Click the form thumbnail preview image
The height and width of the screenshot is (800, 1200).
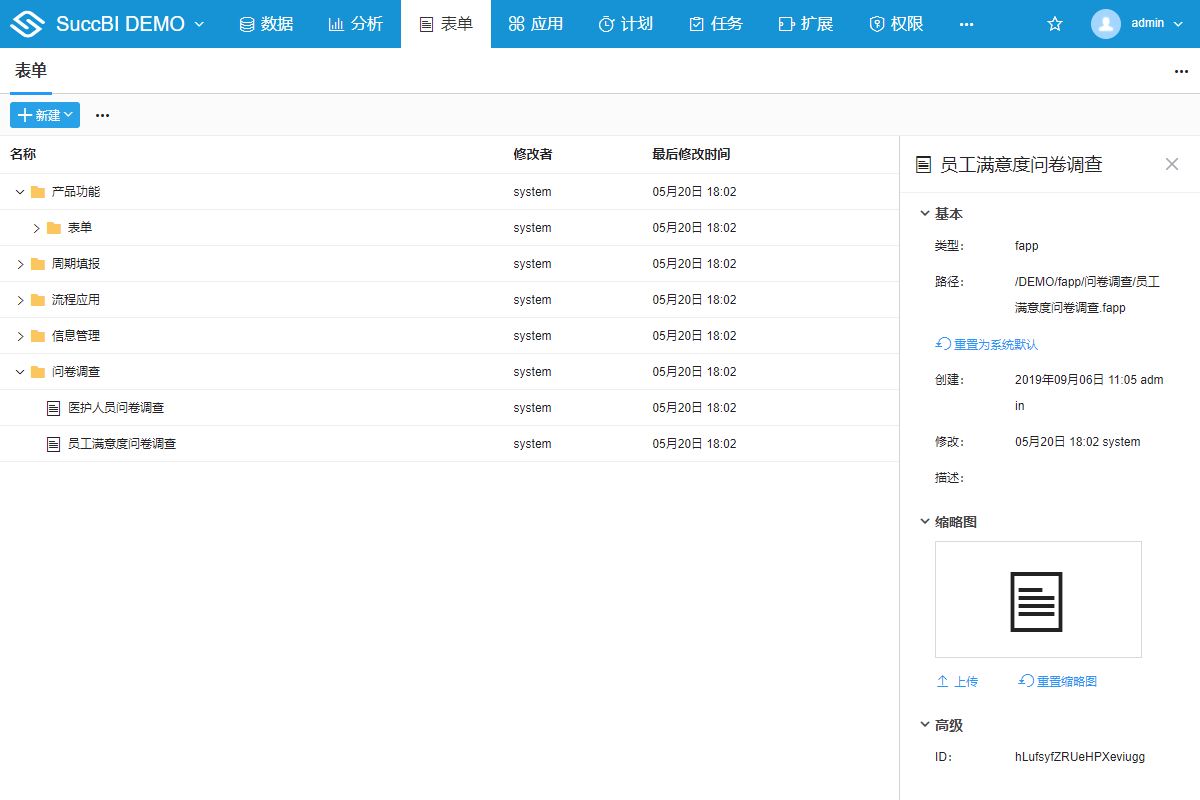(1037, 600)
